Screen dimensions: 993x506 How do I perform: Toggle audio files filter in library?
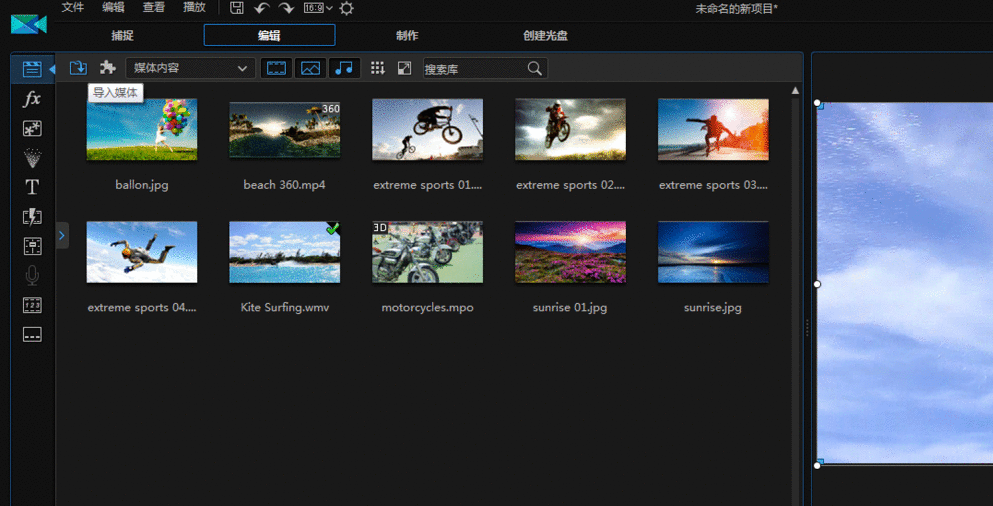tap(344, 68)
